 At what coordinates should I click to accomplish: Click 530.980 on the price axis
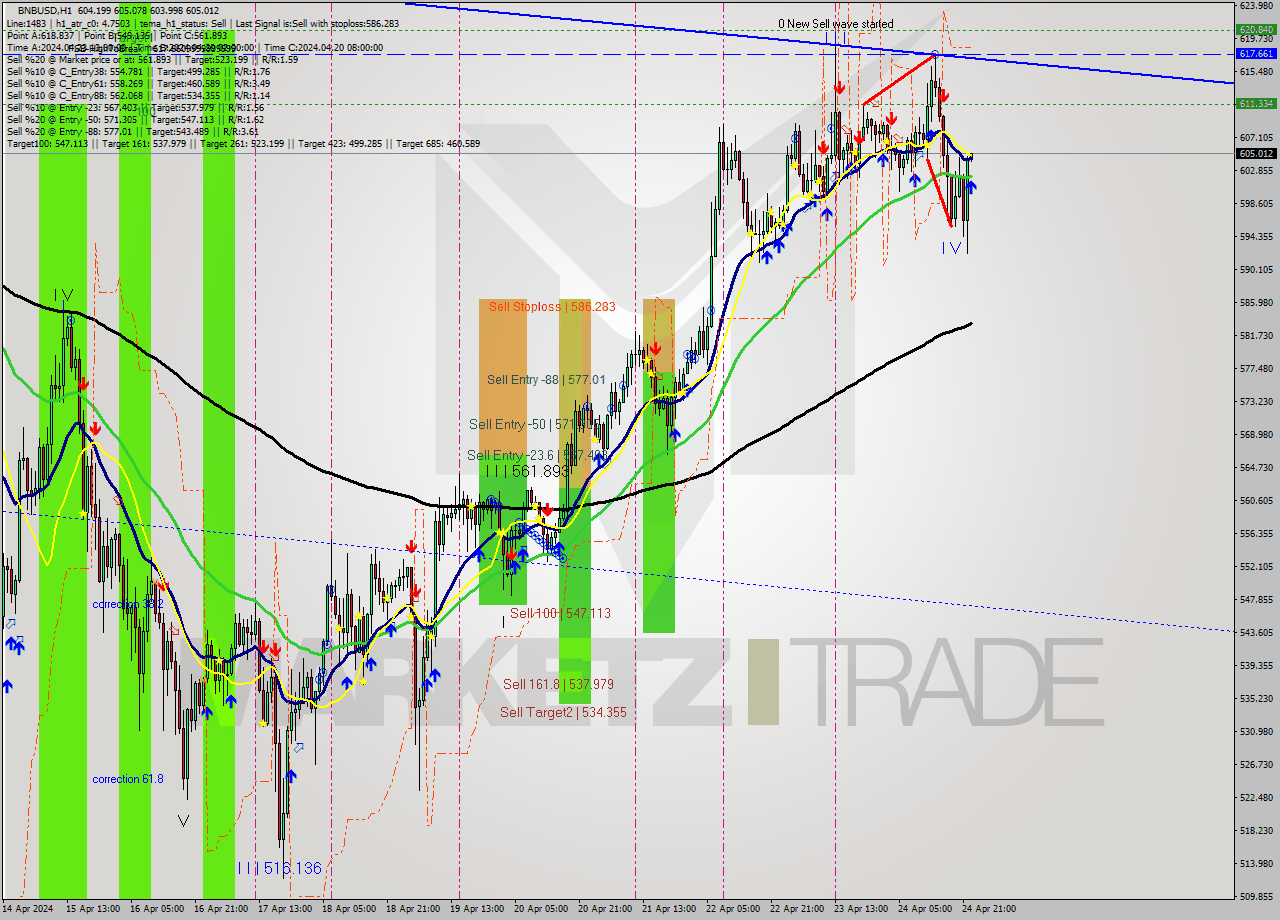pos(1256,732)
